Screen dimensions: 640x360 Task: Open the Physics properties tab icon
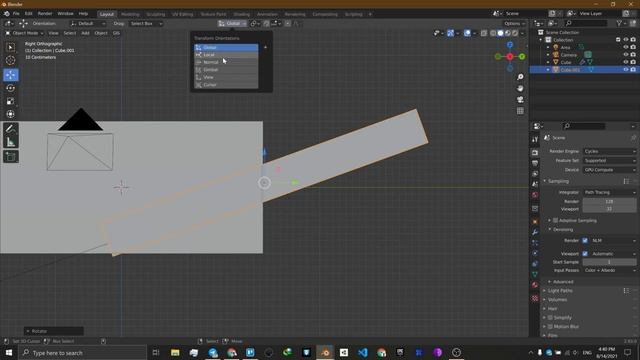tap(535, 253)
